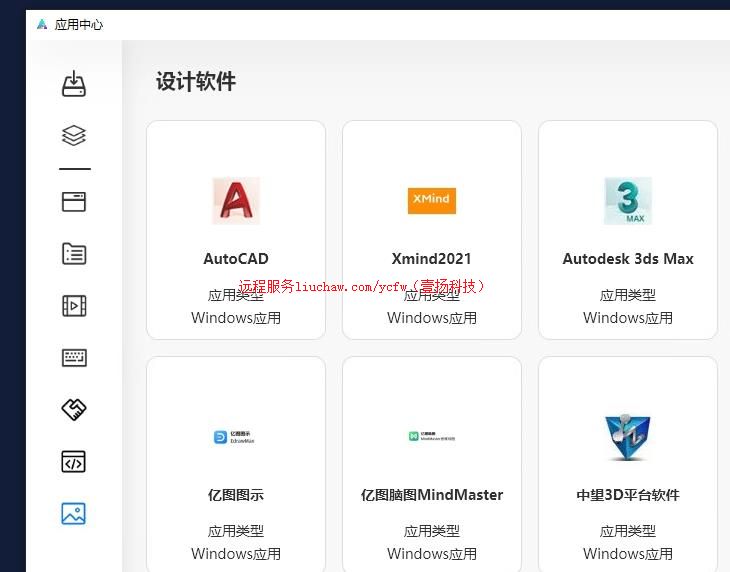
Task: Click the 中望3D blue triangle logo
Action: point(628,437)
